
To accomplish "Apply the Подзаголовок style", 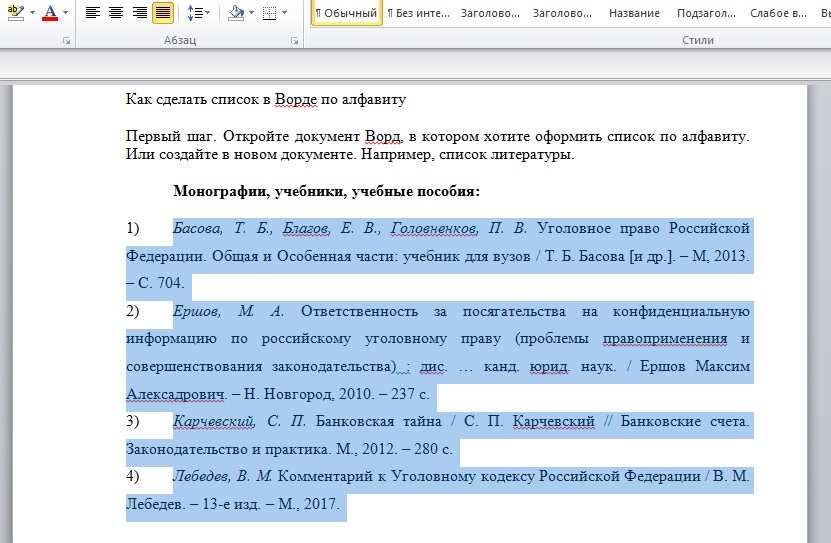I will pos(704,14).
